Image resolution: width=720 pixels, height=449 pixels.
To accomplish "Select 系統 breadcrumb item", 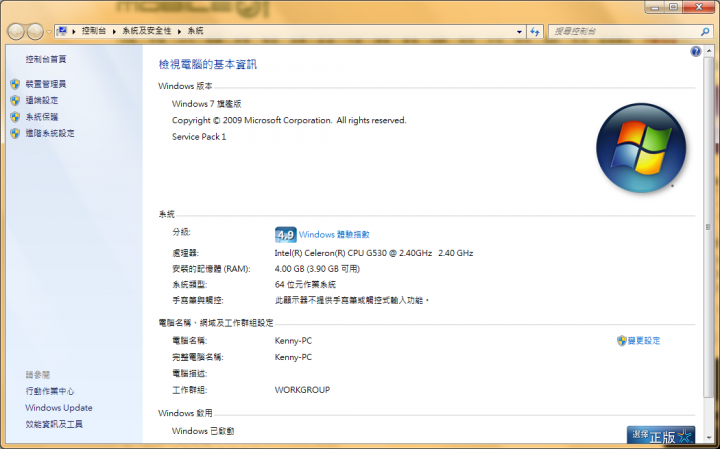I will [195, 31].
